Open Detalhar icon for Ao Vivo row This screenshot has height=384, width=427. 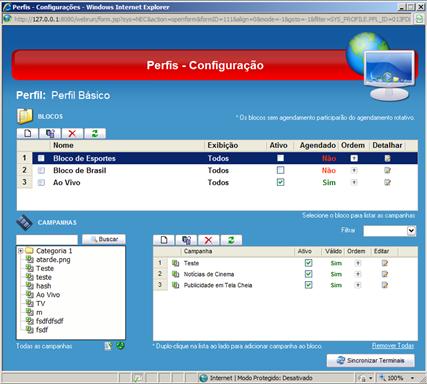coord(387,182)
